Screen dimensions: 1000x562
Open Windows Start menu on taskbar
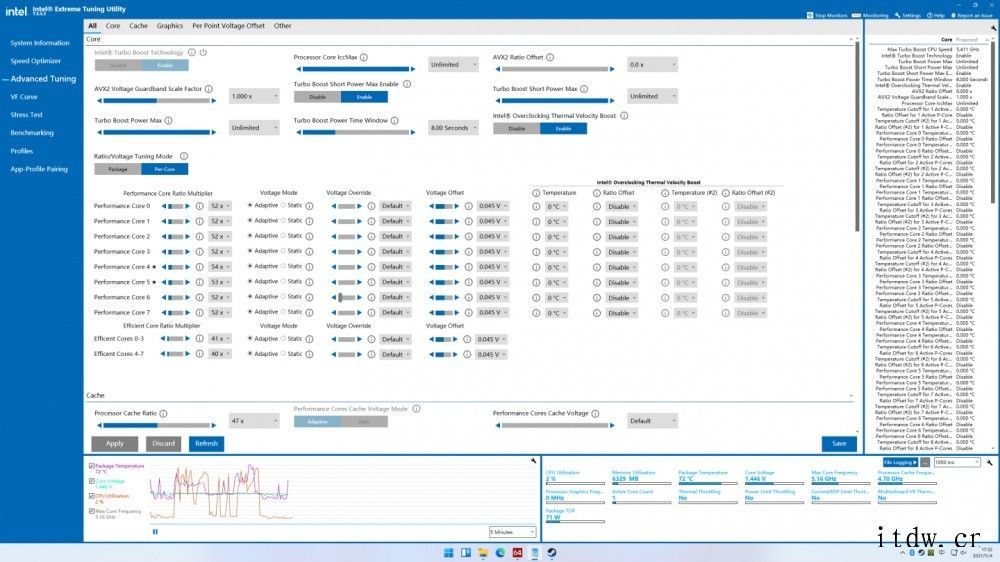click(x=448, y=552)
